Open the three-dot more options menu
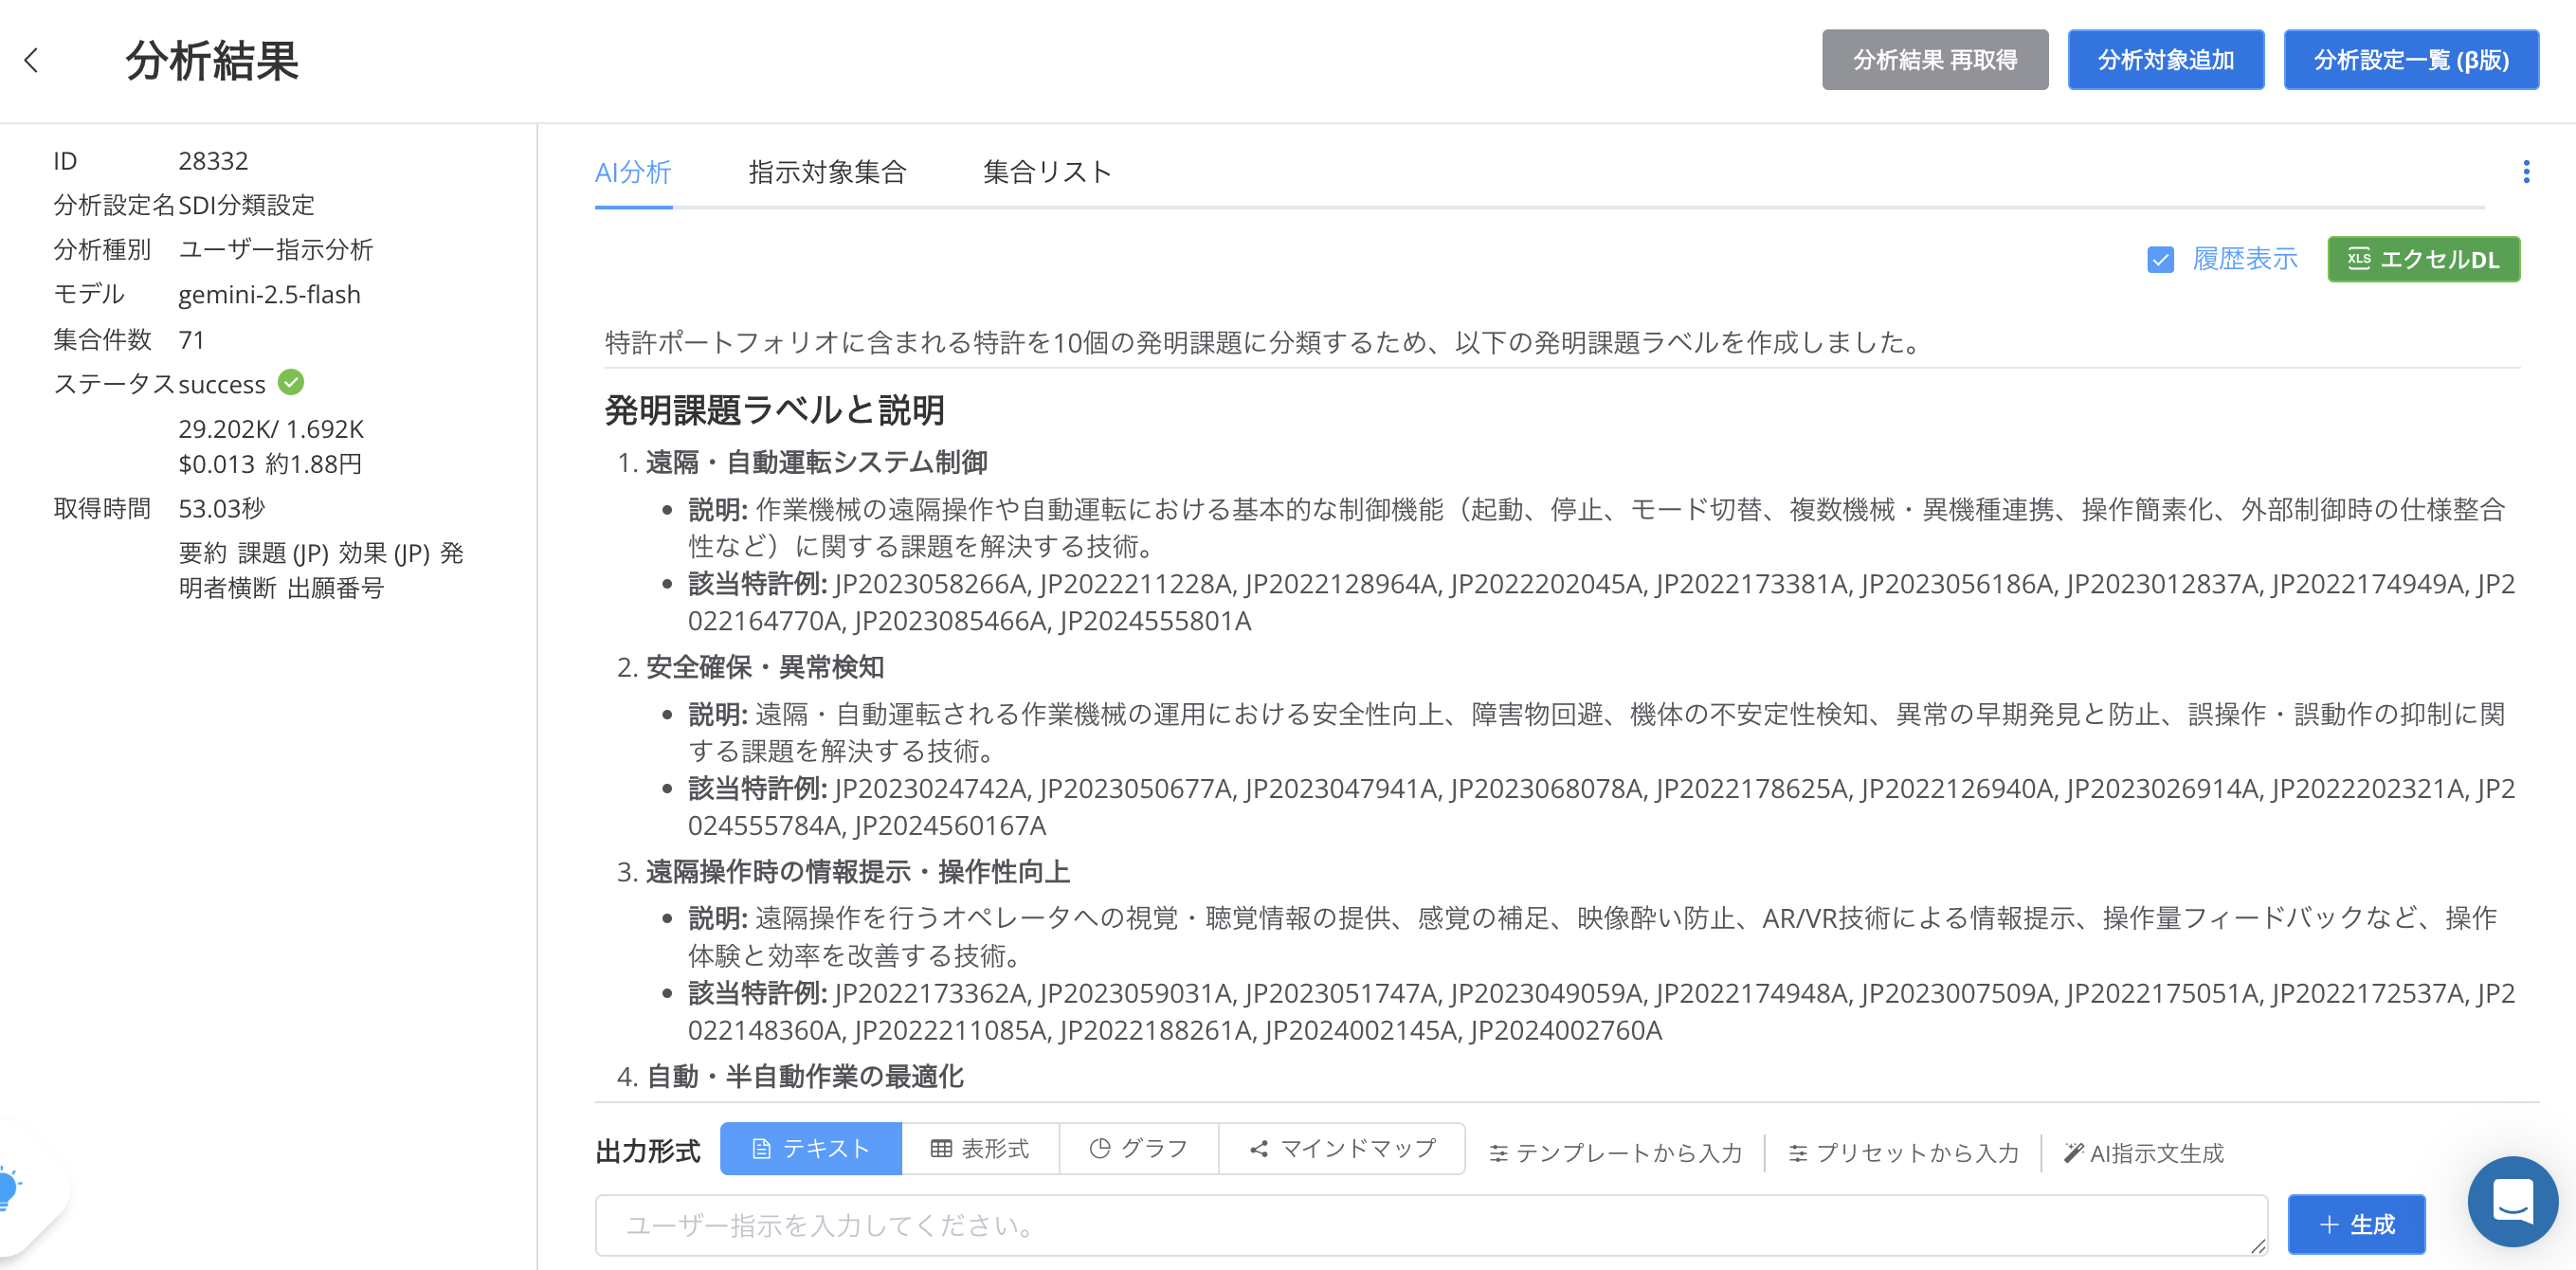The image size is (2576, 1270). pos(2526,172)
